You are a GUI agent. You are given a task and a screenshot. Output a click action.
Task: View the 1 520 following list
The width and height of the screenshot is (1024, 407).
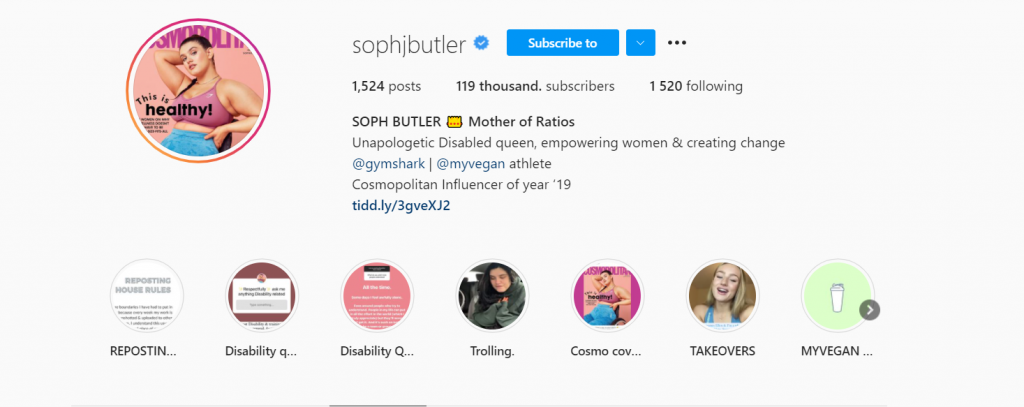click(697, 86)
